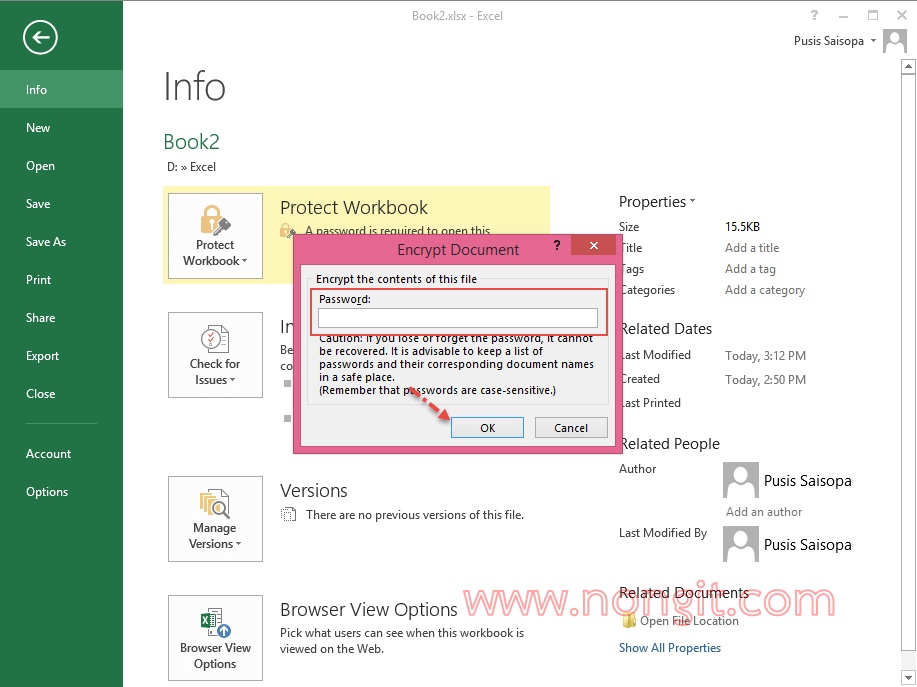This screenshot has width=917, height=687.
Task: Click Add a title property field
Action: [x=751, y=248]
